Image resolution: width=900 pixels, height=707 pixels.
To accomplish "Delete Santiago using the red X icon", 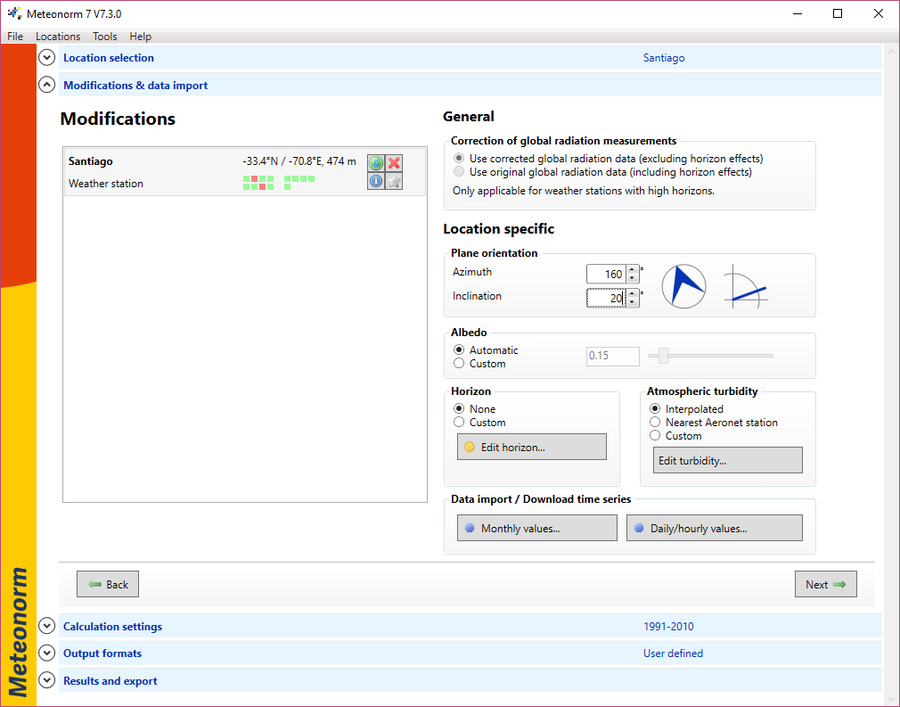I will [x=394, y=163].
